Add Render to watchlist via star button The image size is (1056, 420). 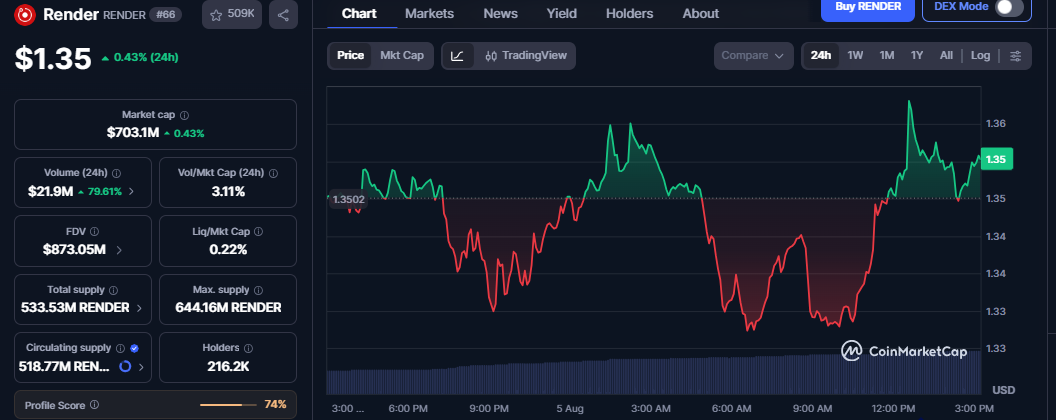[x=232, y=15]
